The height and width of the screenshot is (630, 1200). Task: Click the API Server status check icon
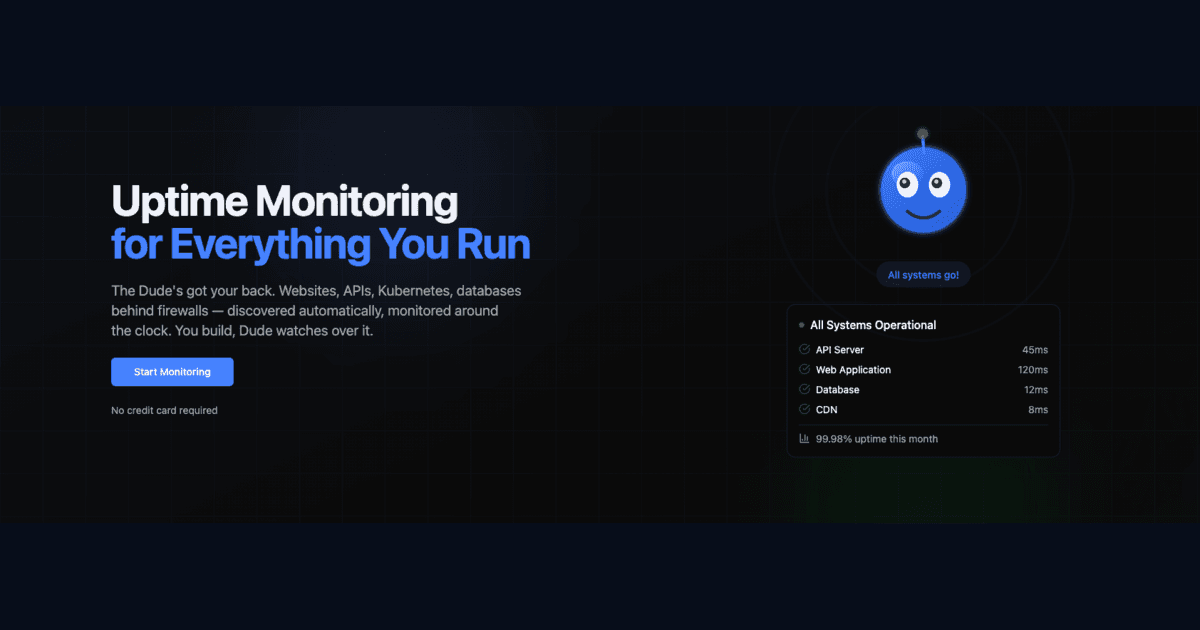pos(803,349)
